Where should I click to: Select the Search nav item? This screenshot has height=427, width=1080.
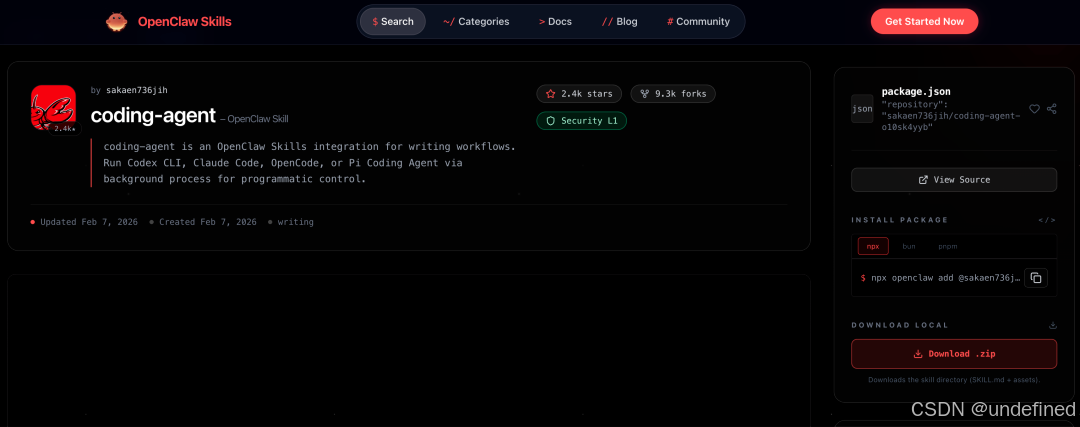[393, 21]
